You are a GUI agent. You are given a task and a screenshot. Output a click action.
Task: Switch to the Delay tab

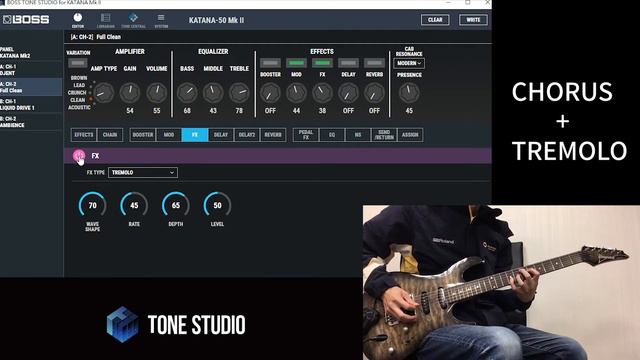tap(221, 135)
